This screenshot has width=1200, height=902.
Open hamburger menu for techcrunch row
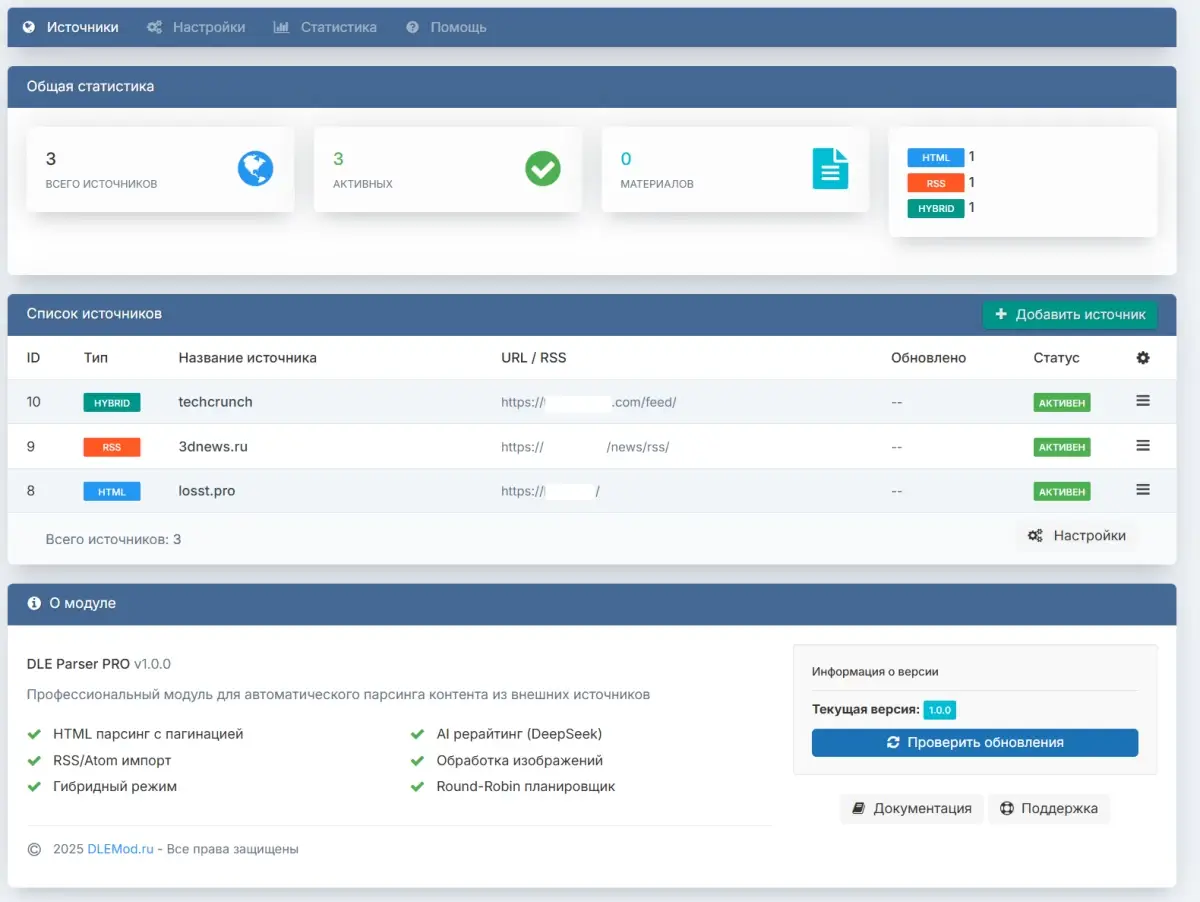1143,401
